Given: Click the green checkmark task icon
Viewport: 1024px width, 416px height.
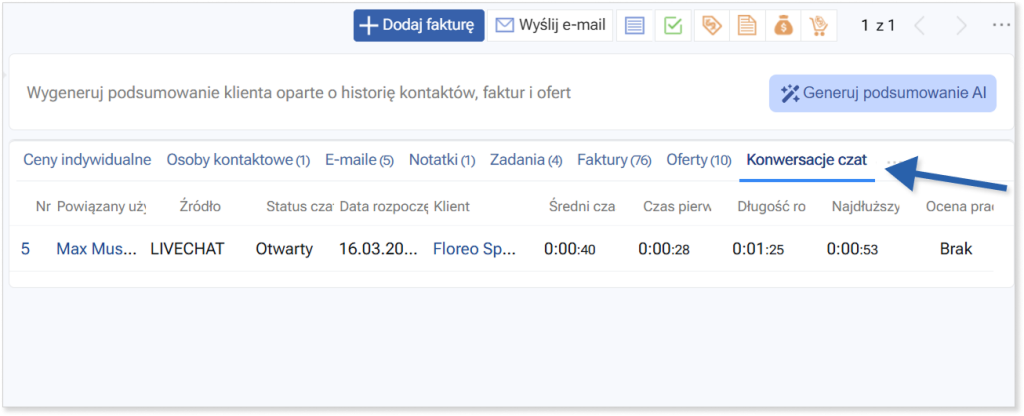Looking at the screenshot, I should pos(673,26).
